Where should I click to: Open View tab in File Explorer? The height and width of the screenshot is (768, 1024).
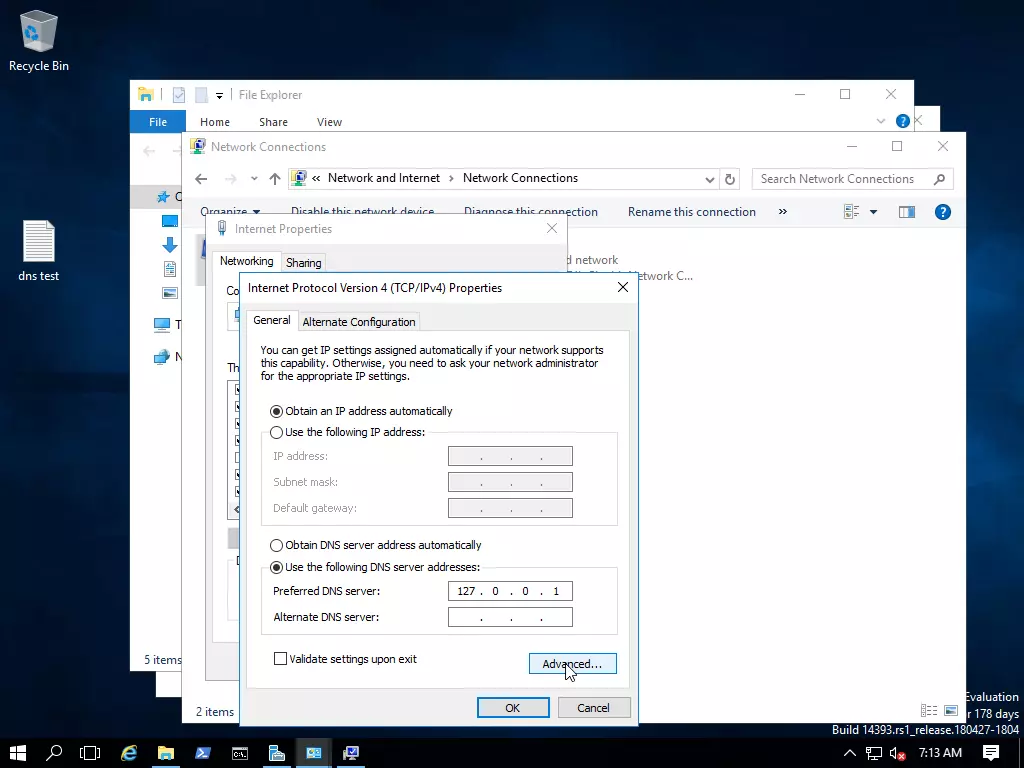tap(329, 122)
